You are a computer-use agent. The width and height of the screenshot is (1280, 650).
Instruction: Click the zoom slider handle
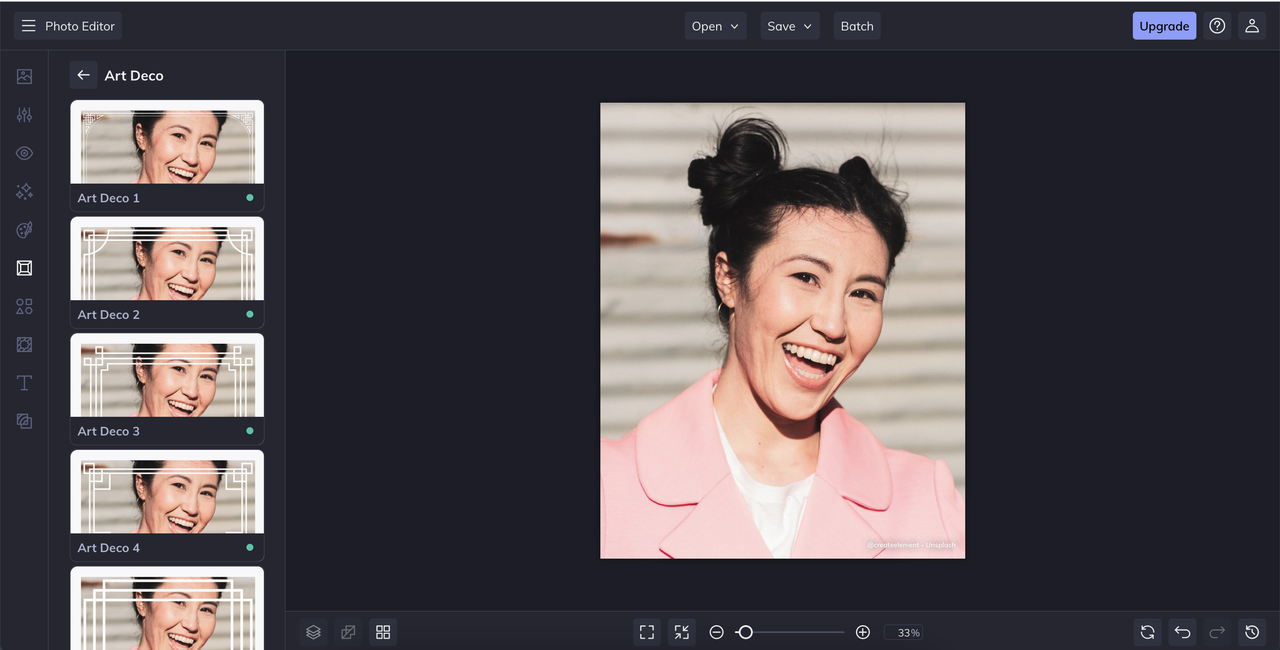[x=745, y=632]
